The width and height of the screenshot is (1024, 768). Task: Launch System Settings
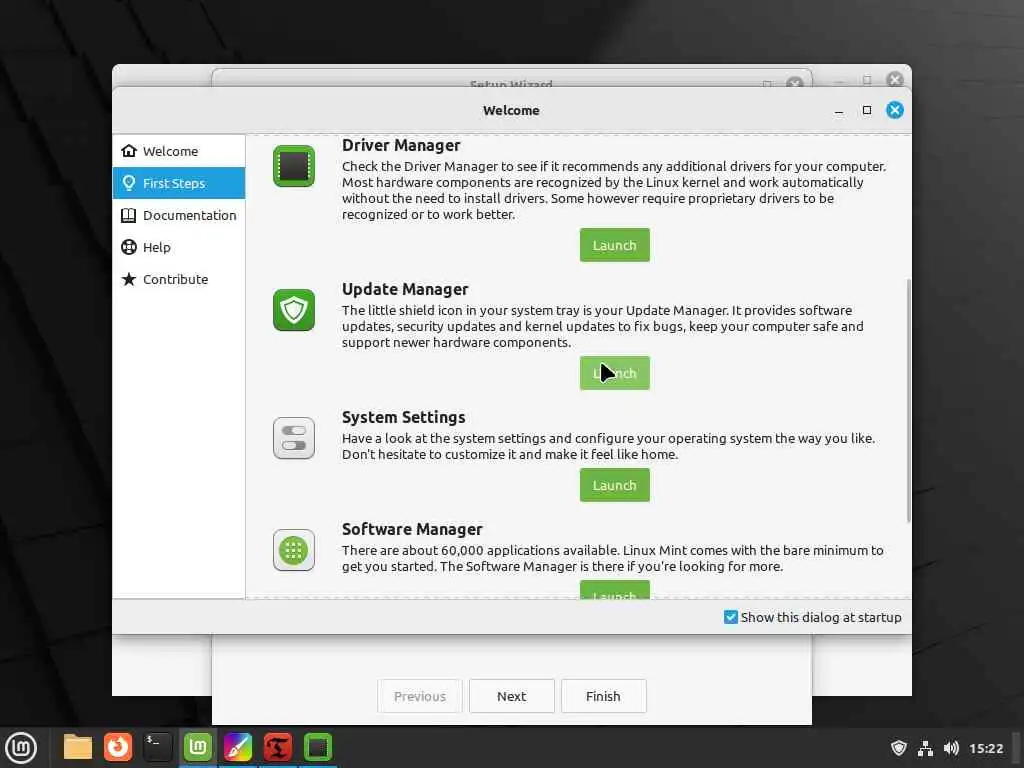click(x=615, y=485)
